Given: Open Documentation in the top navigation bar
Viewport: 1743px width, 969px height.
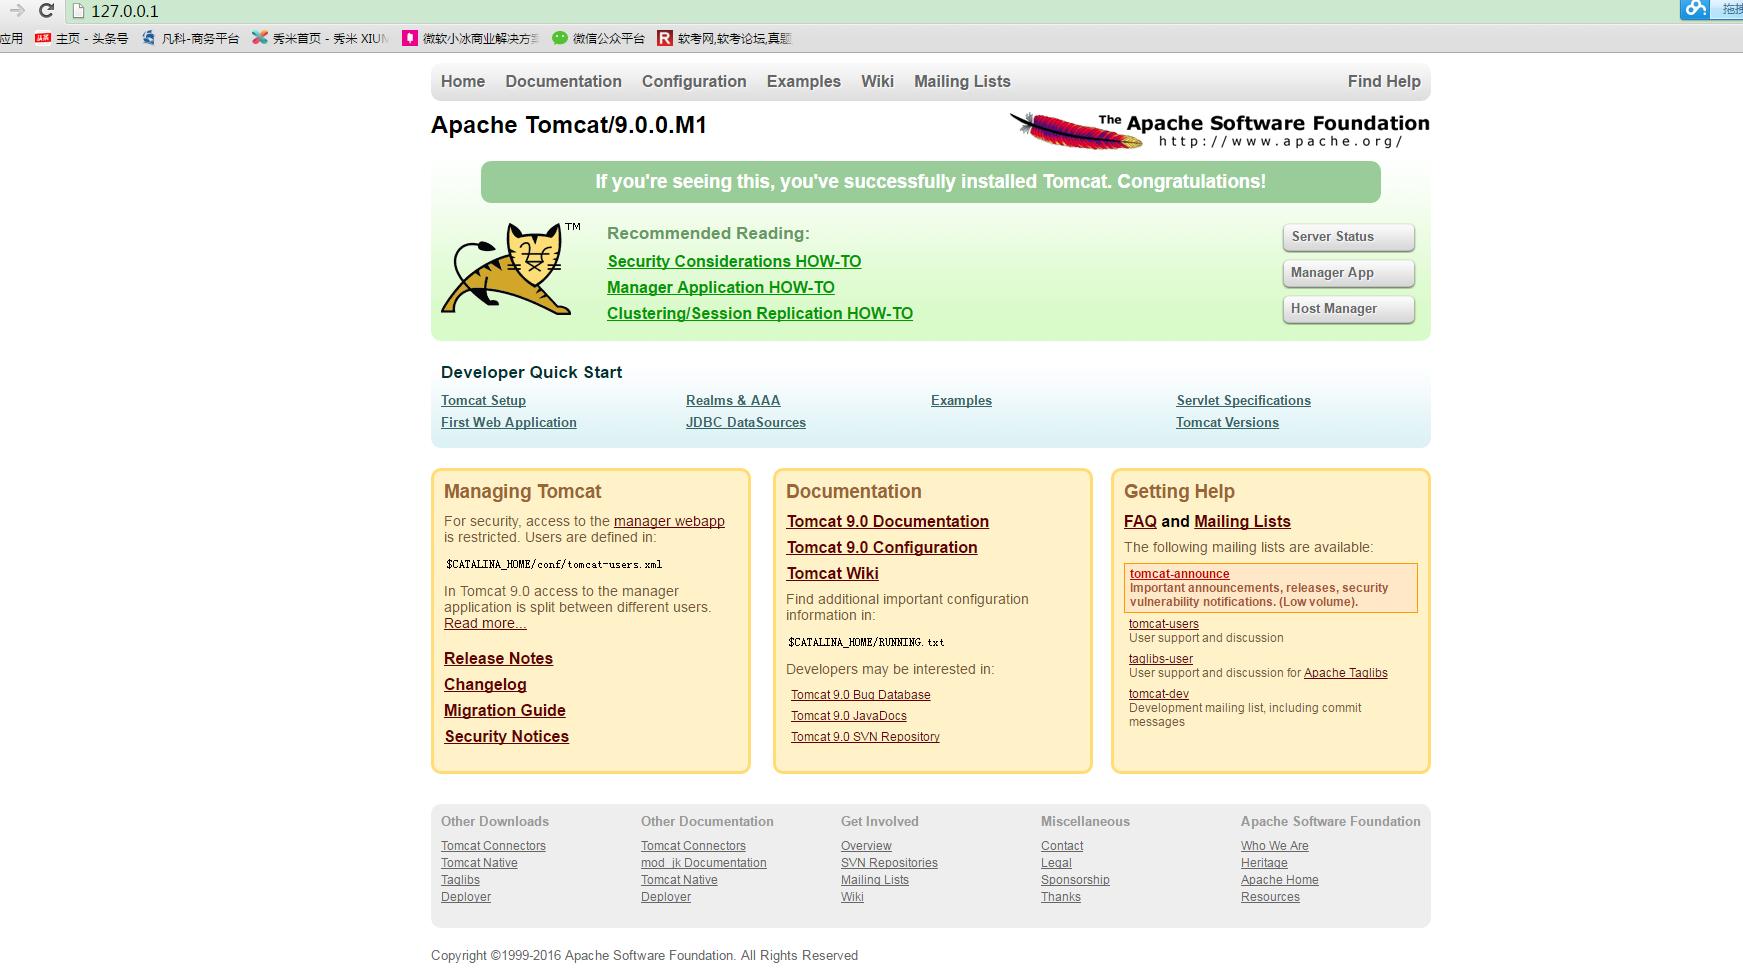Looking at the screenshot, I should pyautogui.click(x=563, y=82).
